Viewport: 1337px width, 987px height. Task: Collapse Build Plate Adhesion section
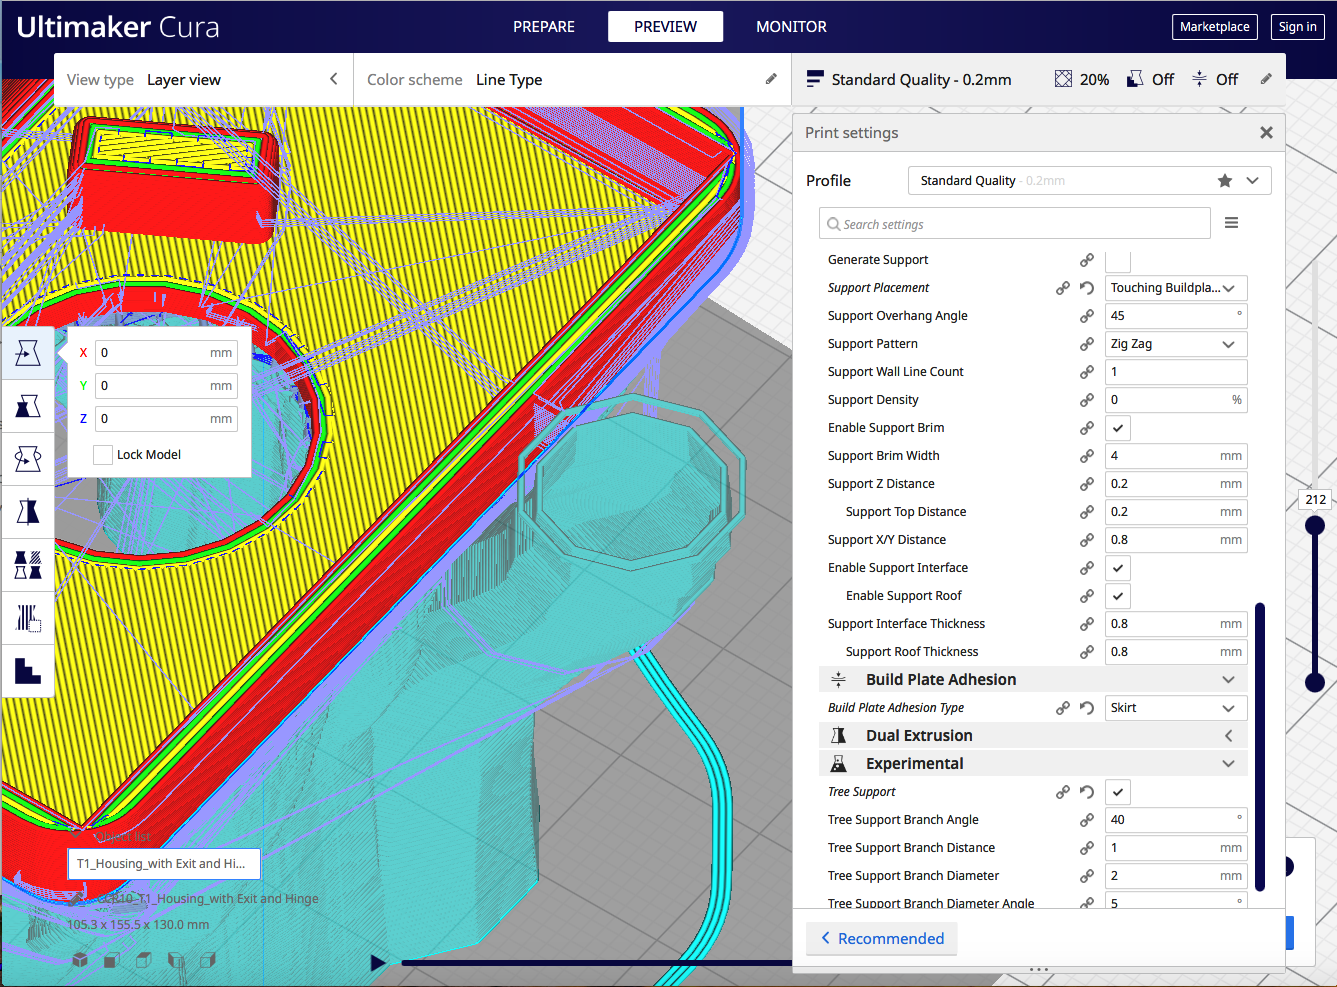[1228, 680]
